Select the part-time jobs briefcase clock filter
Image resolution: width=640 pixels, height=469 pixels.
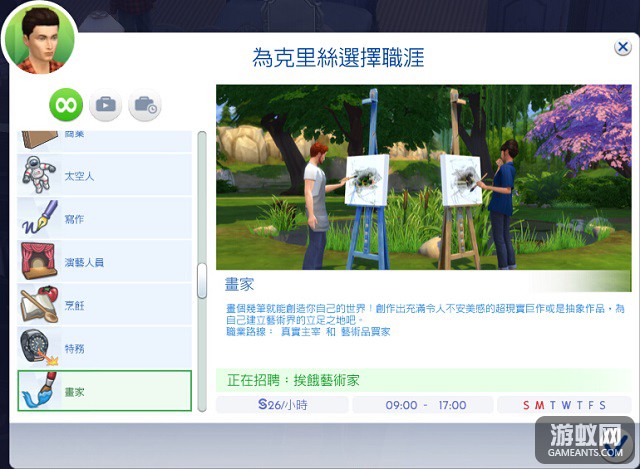click(x=145, y=105)
